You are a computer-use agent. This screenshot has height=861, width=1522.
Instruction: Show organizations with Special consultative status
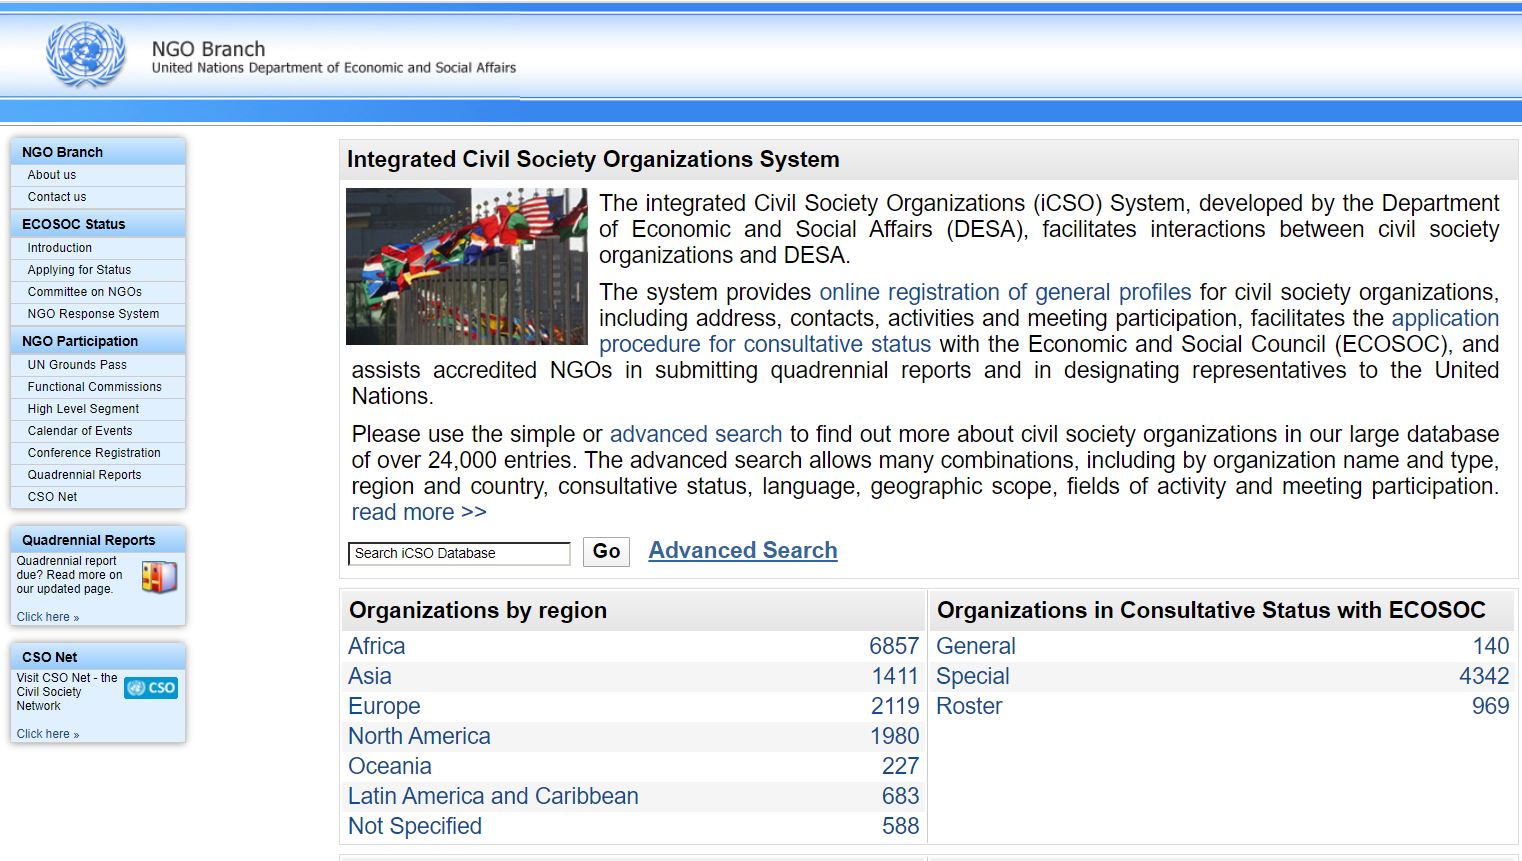tap(973, 676)
